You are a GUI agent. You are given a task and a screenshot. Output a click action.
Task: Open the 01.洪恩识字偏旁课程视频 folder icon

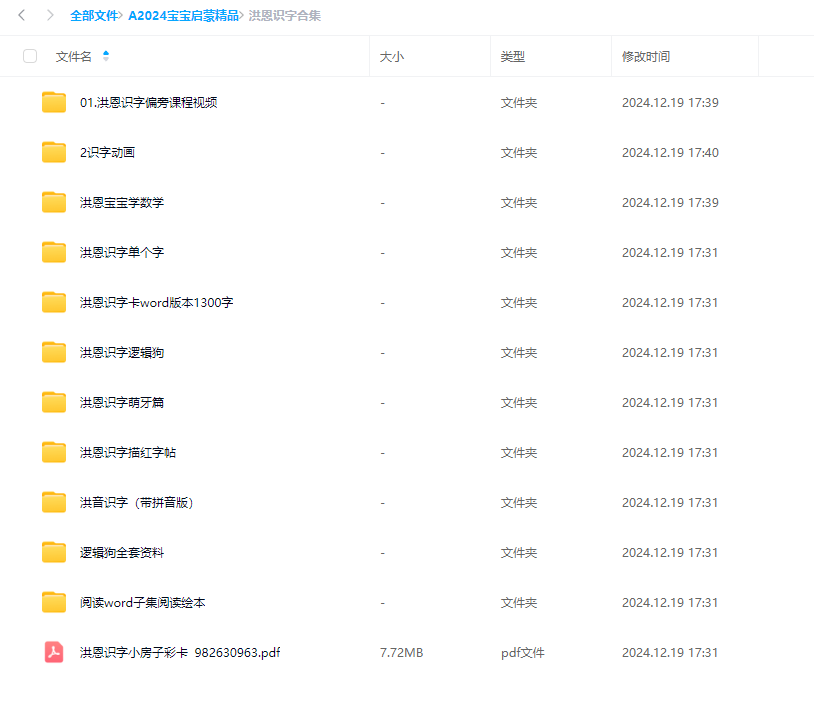[x=53, y=102]
